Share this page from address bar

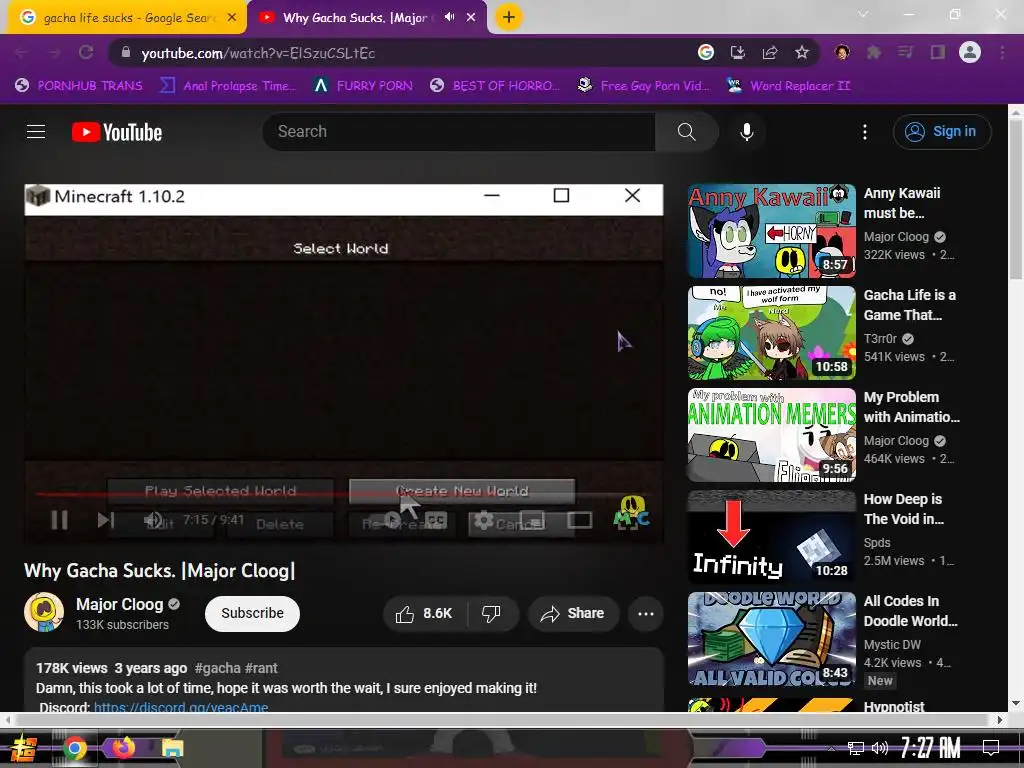coord(770,53)
